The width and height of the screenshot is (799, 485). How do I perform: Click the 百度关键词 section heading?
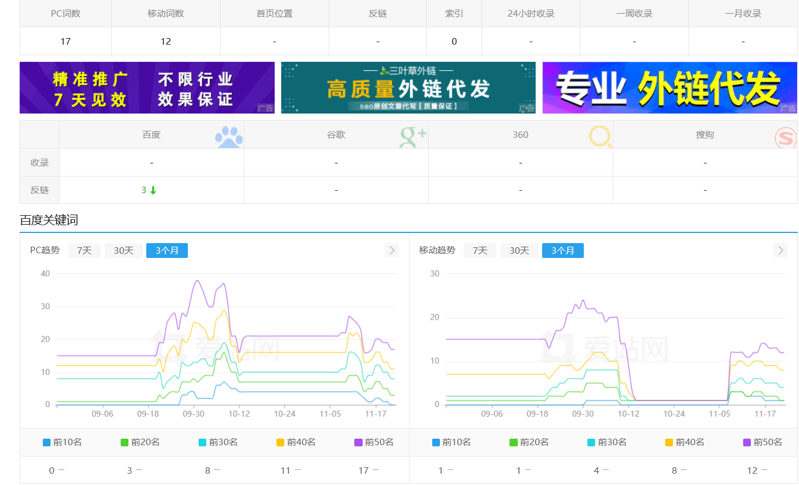pyautogui.click(x=49, y=220)
